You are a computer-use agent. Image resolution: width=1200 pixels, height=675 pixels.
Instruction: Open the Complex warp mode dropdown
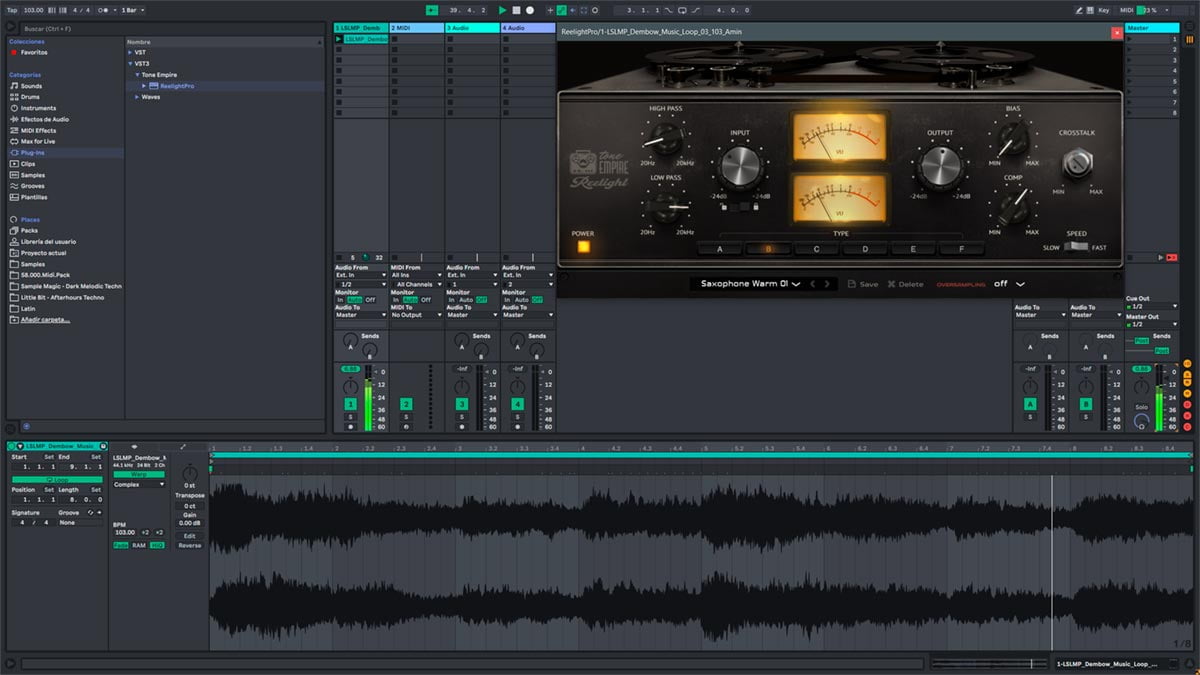(x=138, y=485)
